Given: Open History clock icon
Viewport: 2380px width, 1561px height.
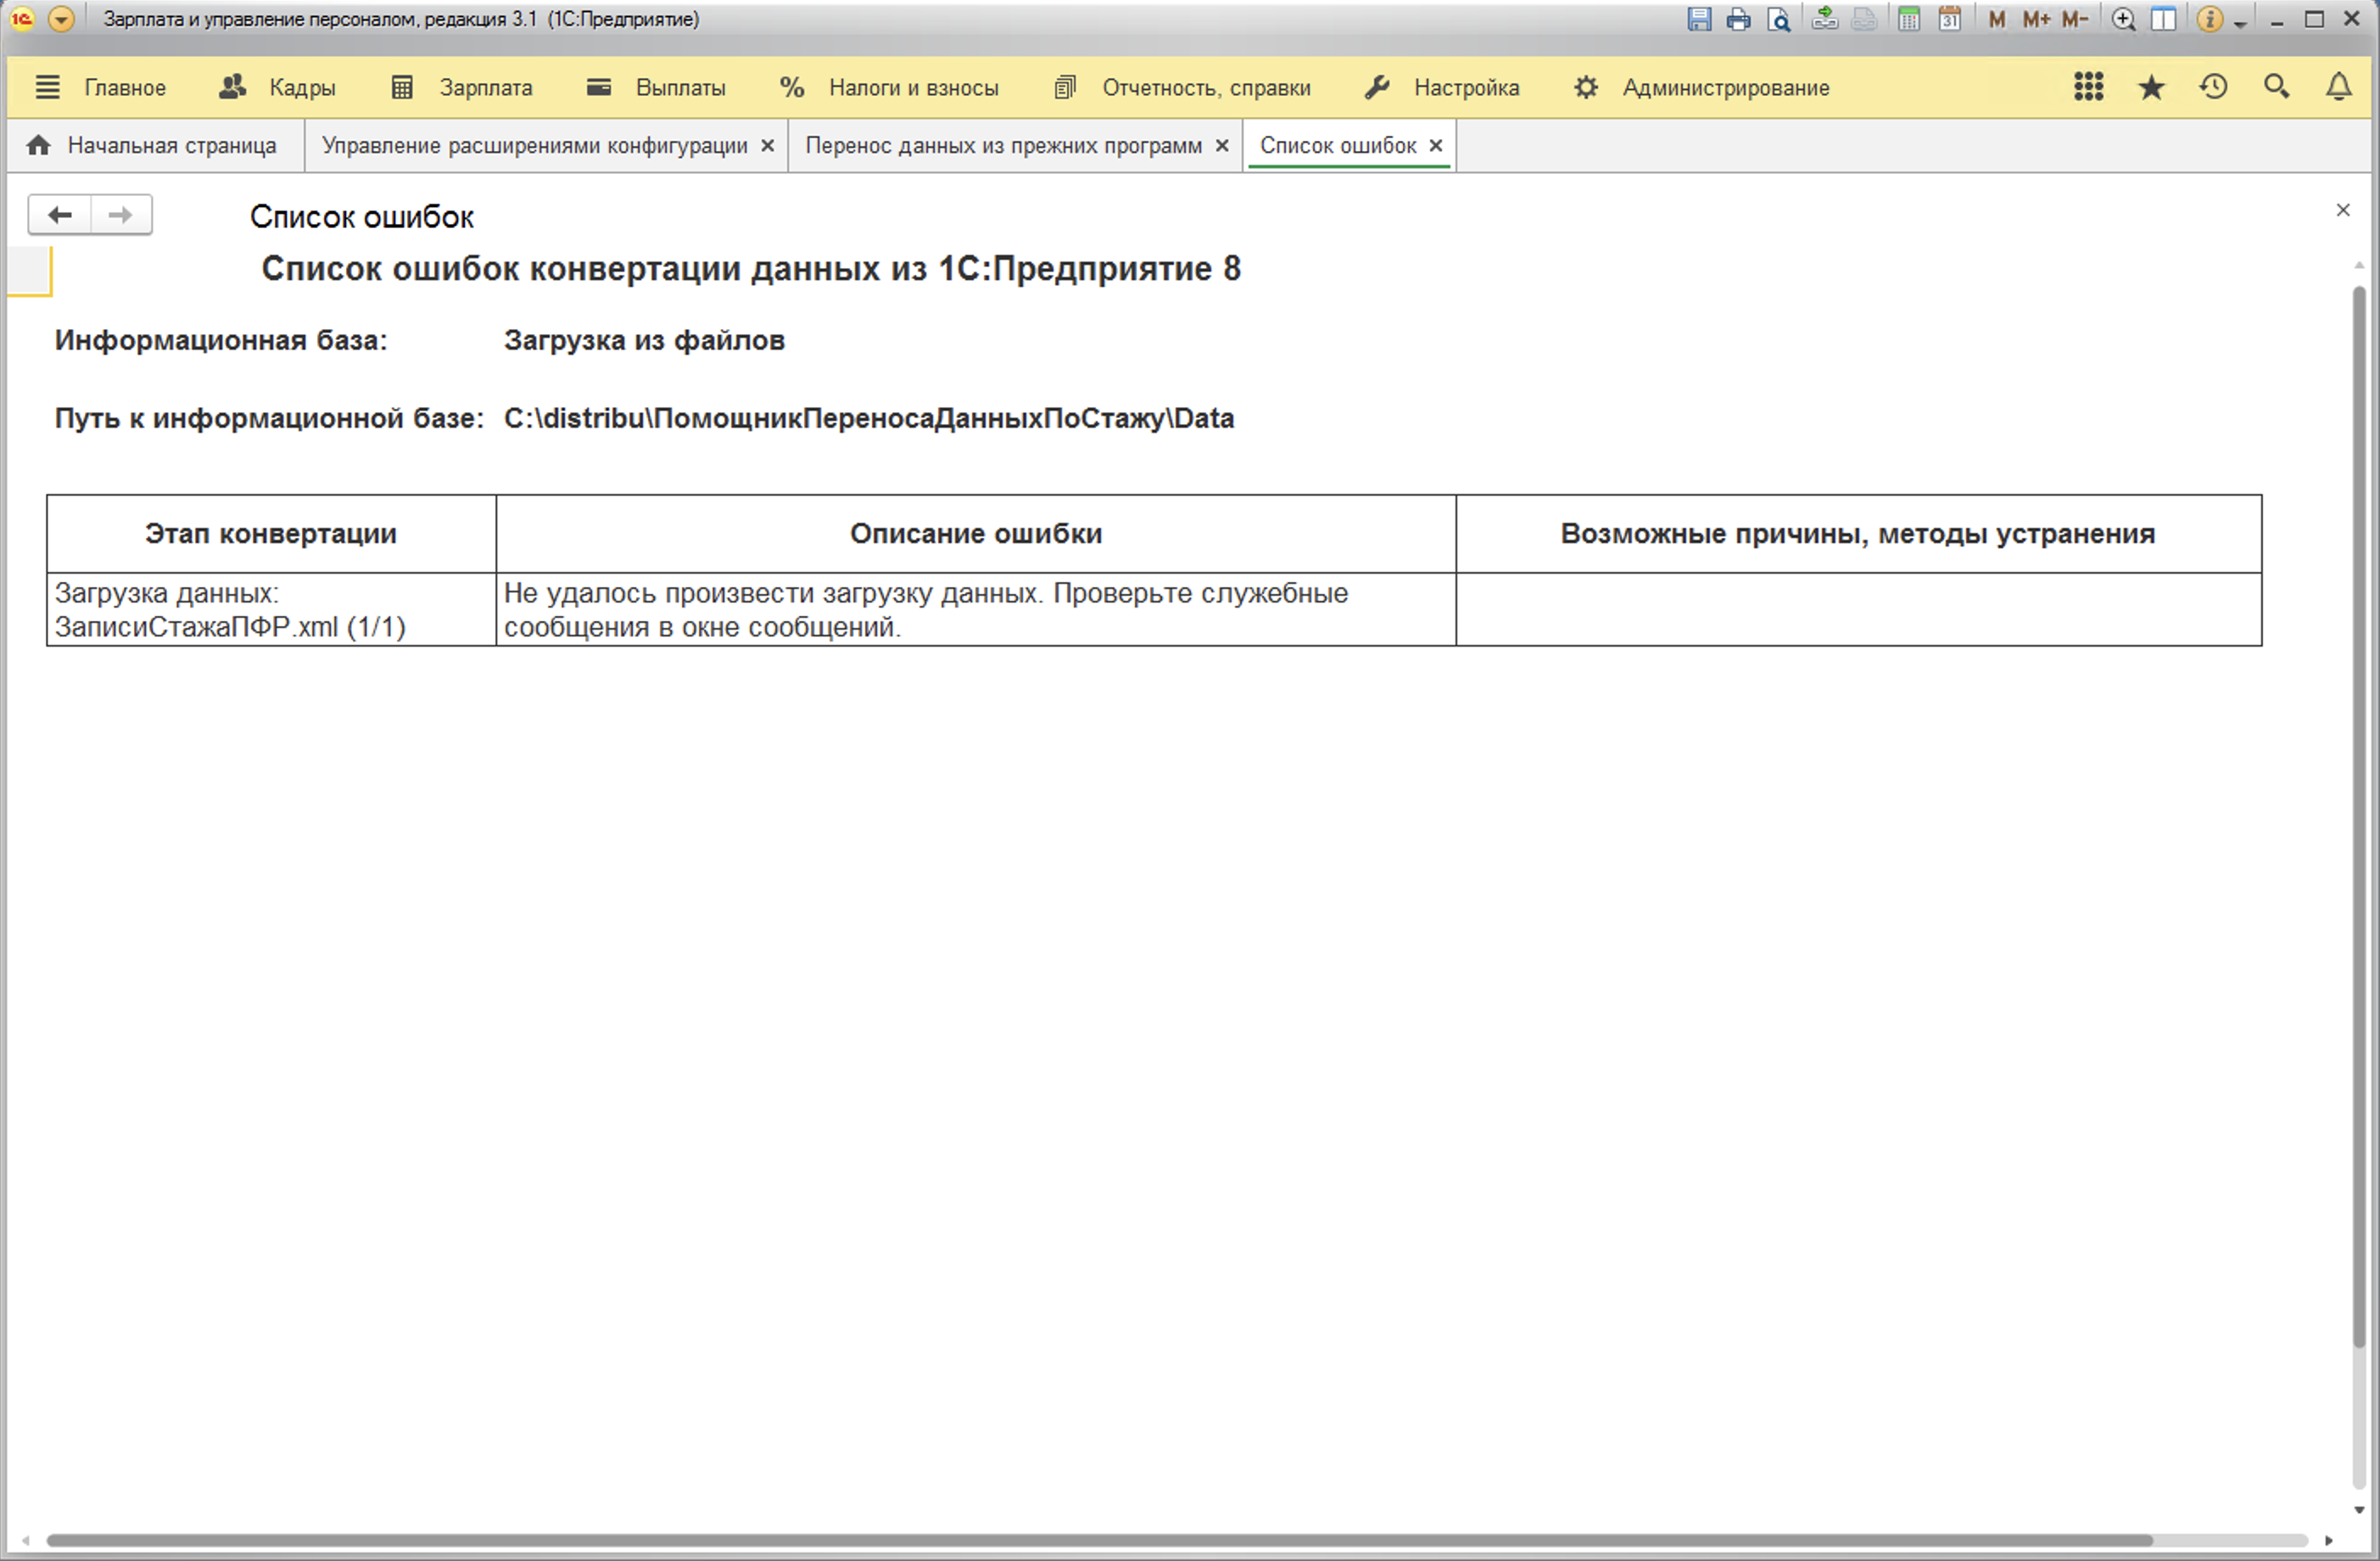Looking at the screenshot, I should 2214,87.
